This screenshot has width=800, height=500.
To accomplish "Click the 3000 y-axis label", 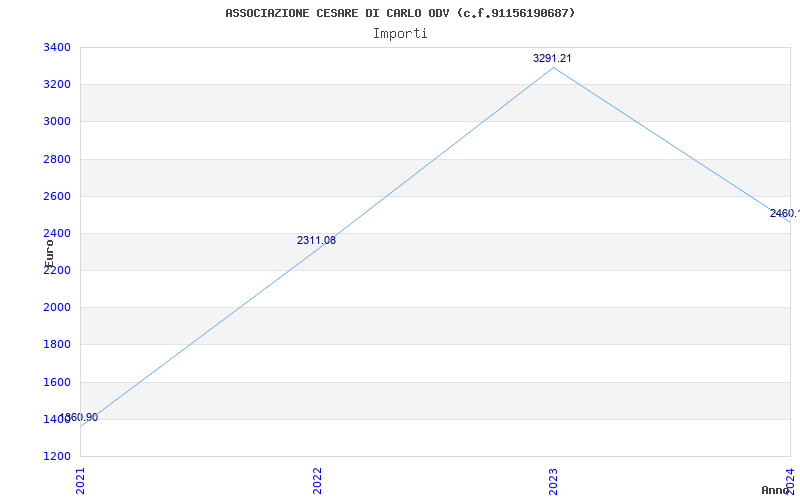I will coord(57,122).
